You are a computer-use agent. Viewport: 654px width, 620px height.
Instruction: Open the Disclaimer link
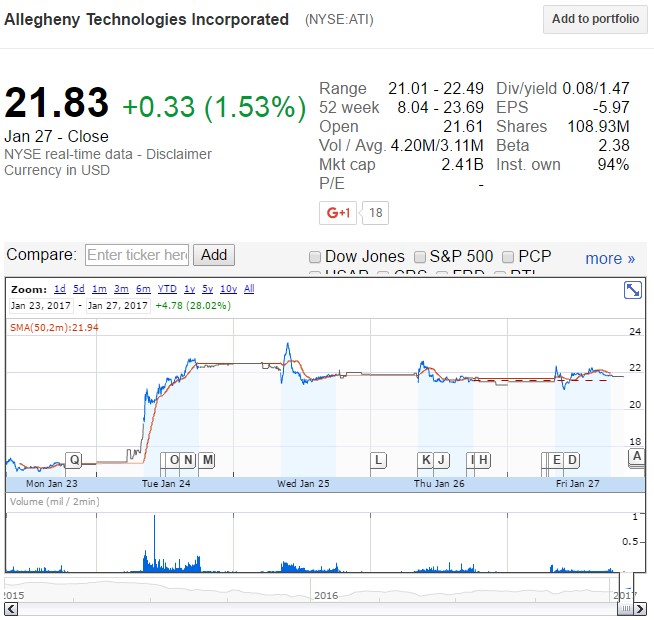coord(179,154)
